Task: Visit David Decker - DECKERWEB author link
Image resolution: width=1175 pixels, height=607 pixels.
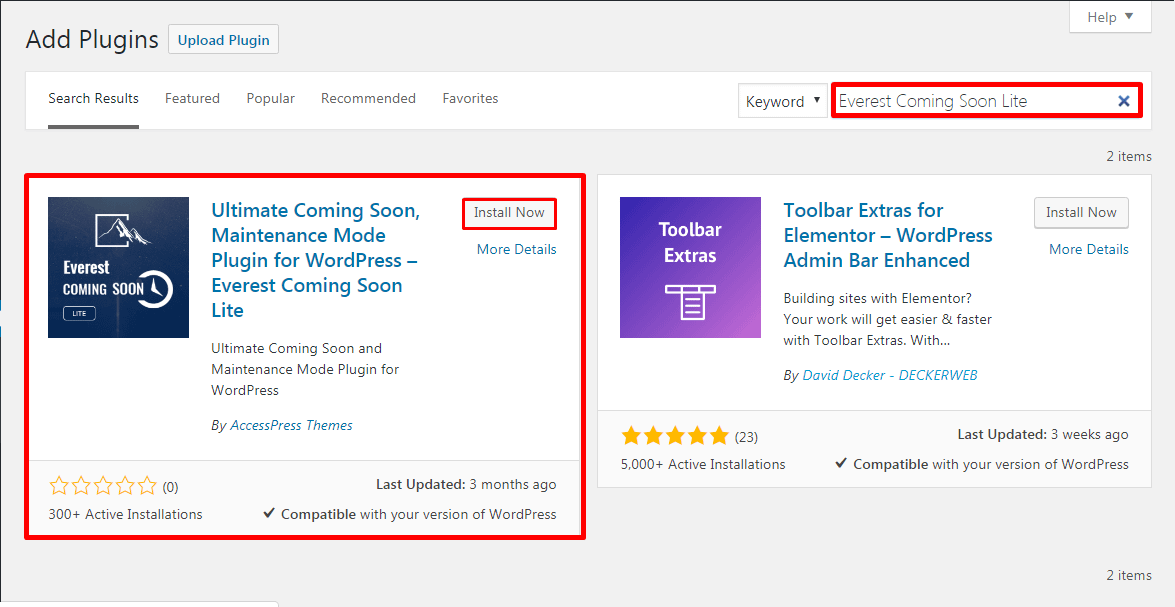Action: click(x=890, y=375)
